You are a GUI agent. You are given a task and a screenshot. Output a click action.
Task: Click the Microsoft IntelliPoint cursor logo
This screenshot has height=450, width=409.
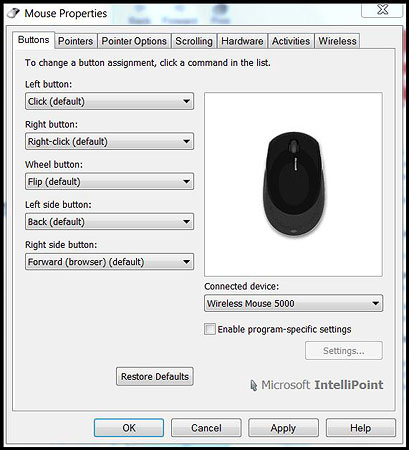254,385
